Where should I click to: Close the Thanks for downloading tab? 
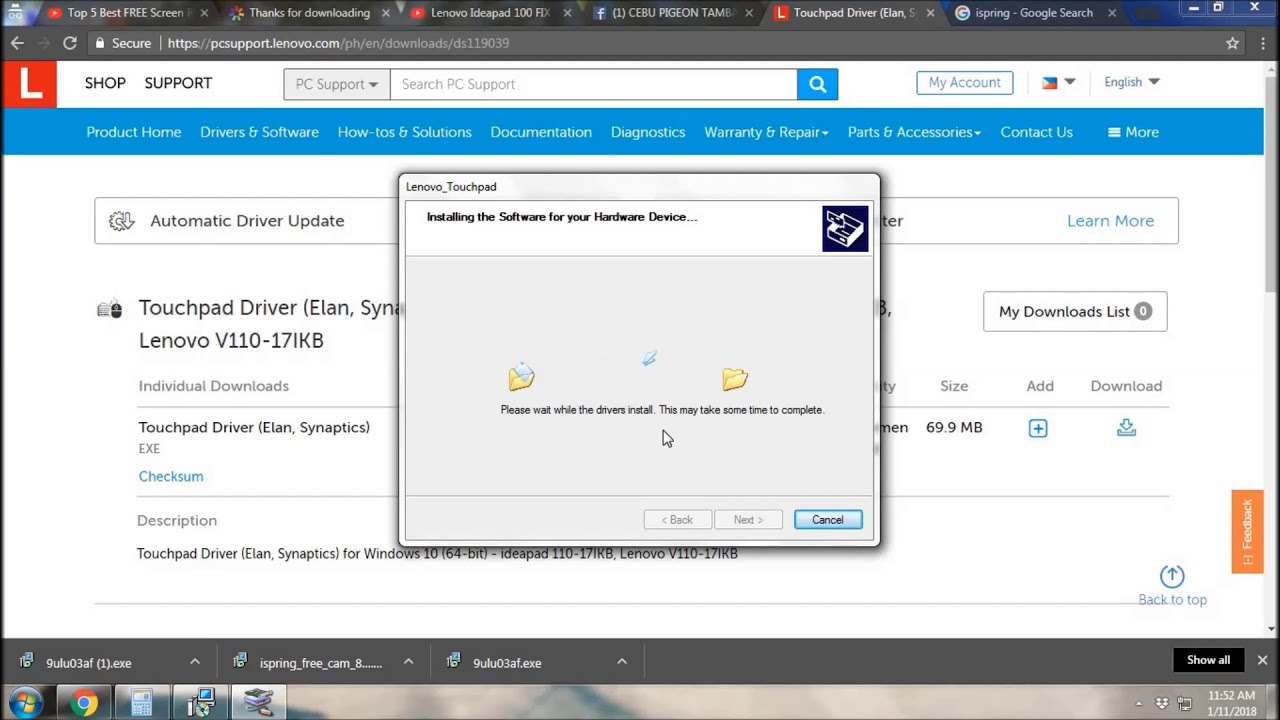pyautogui.click(x=386, y=13)
